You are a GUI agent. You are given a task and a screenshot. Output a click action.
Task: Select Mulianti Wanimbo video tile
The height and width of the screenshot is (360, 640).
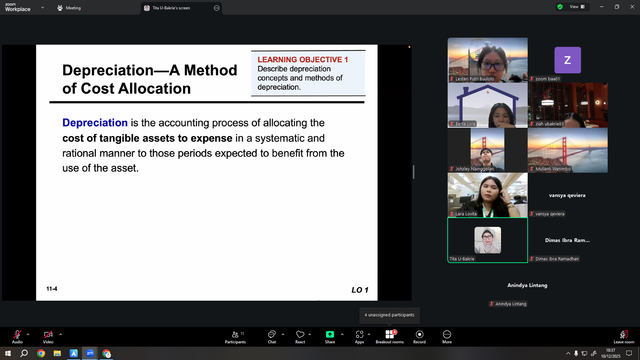567,150
